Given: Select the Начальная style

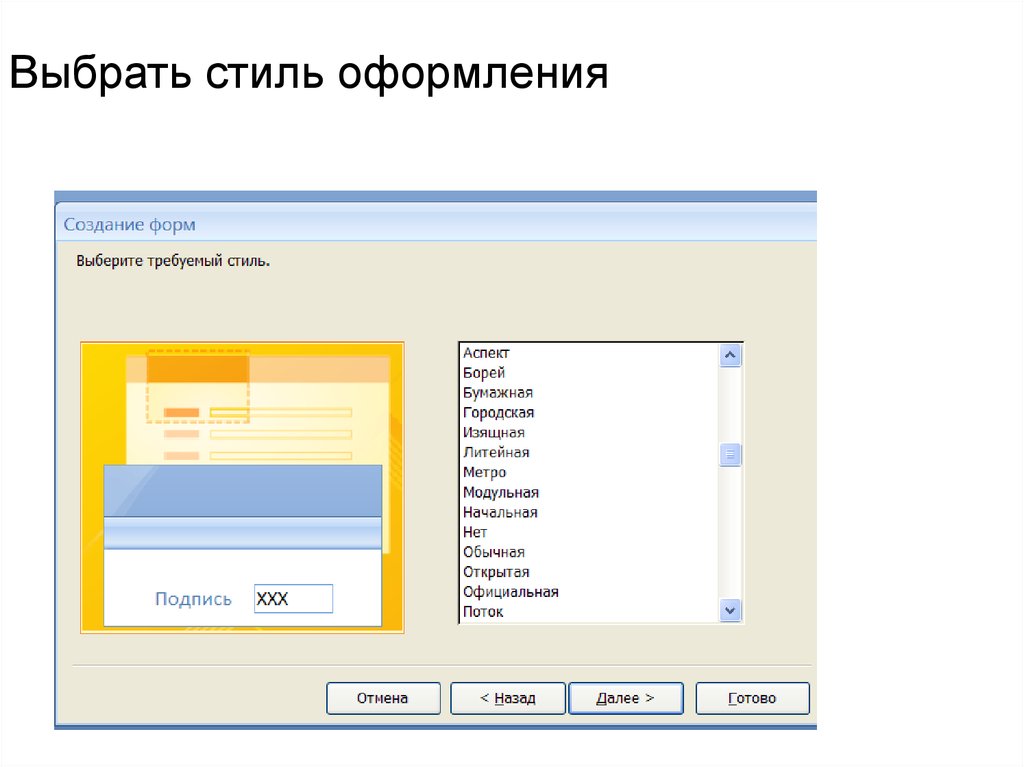Looking at the screenshot, I should tap(500, 513).
